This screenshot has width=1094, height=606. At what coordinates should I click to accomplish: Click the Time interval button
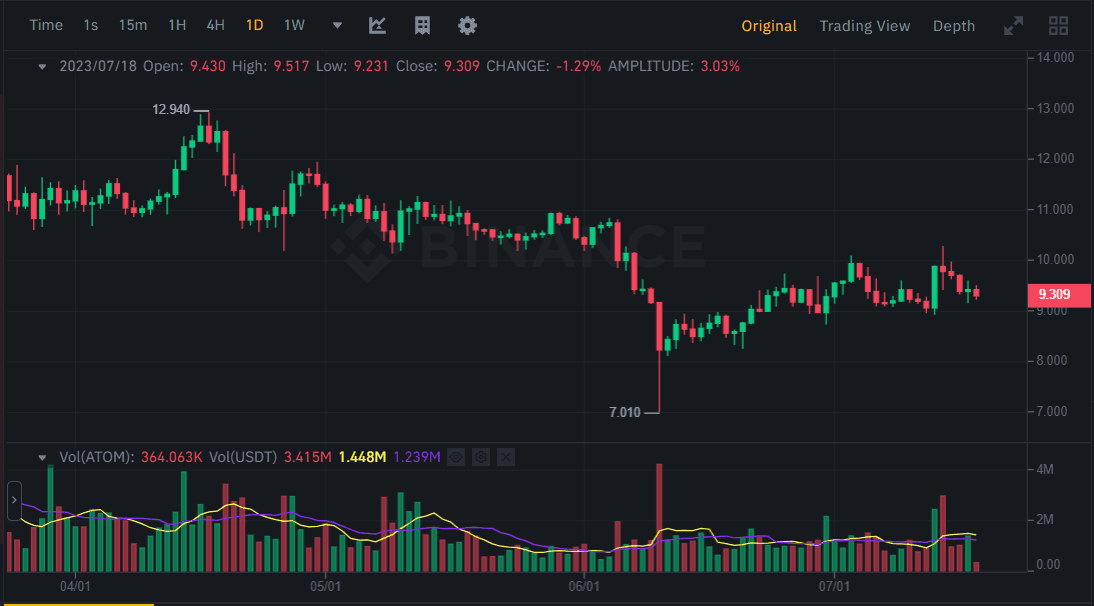pyautogui.click(x=46, y=25)
